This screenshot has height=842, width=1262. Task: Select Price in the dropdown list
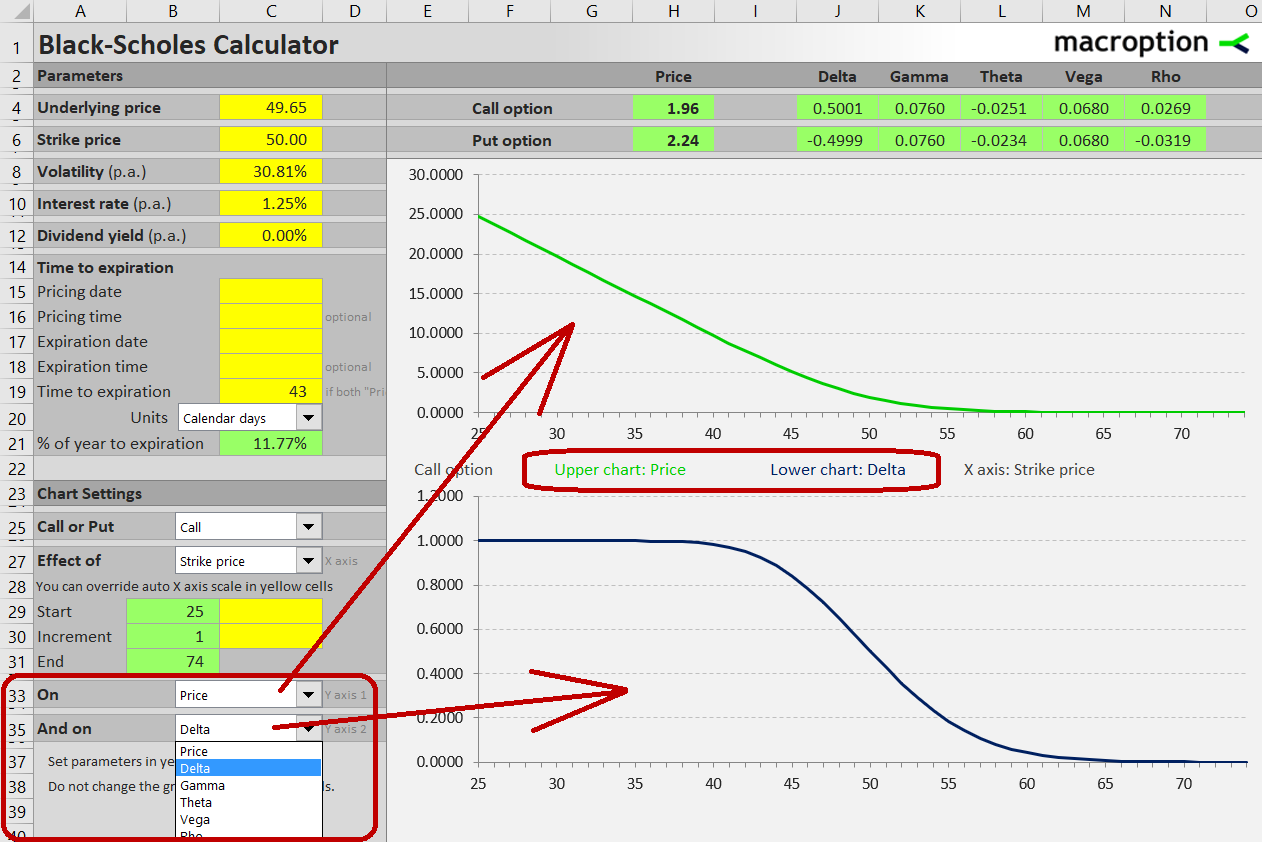point(249,751)
